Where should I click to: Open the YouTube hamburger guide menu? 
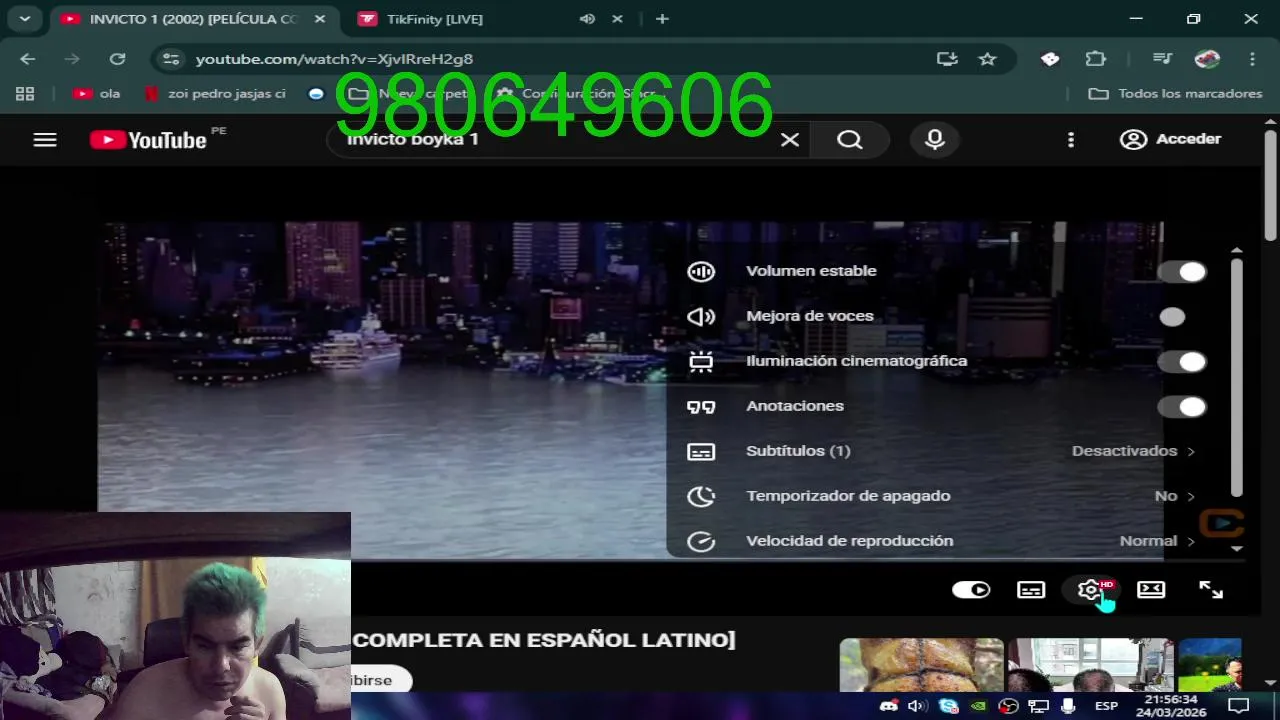tap(45, 140)
